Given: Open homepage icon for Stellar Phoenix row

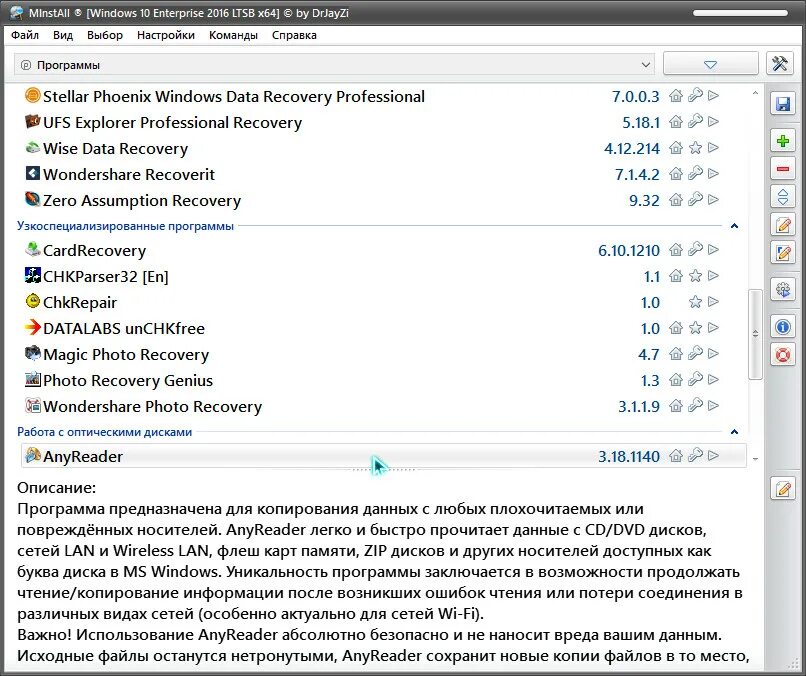Looking at the screenshot, I should click(675, 96).
